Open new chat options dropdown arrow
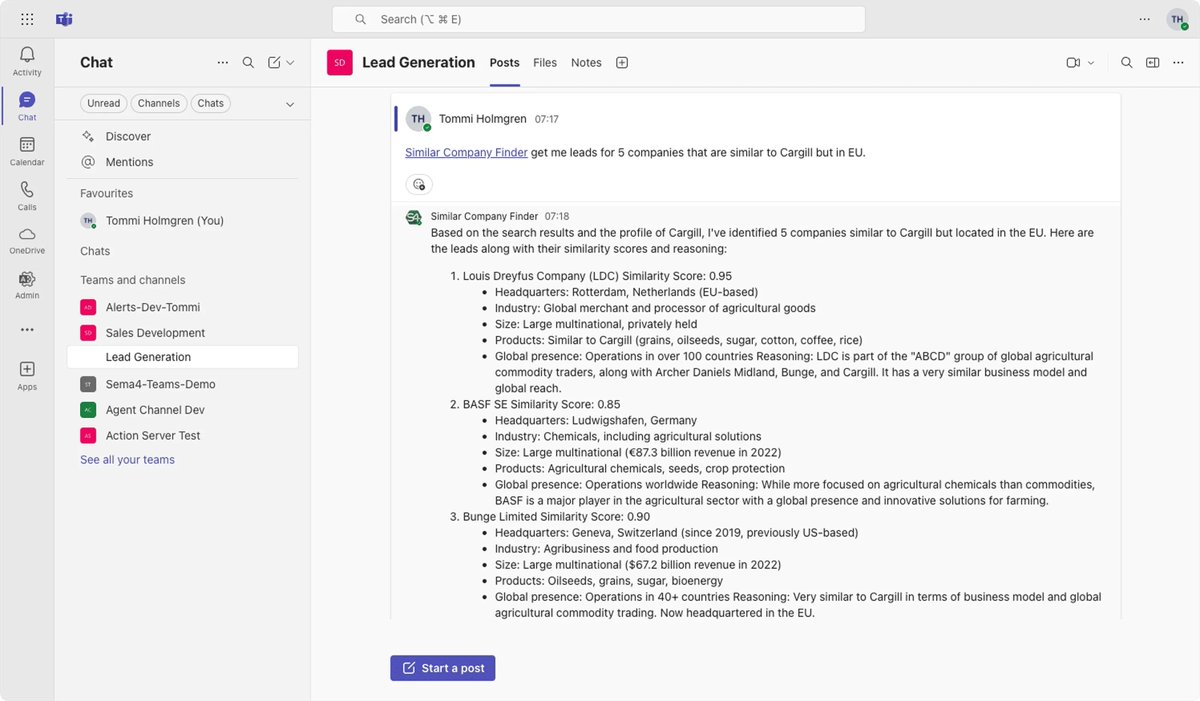1200x701 pixels. (290, 62)
